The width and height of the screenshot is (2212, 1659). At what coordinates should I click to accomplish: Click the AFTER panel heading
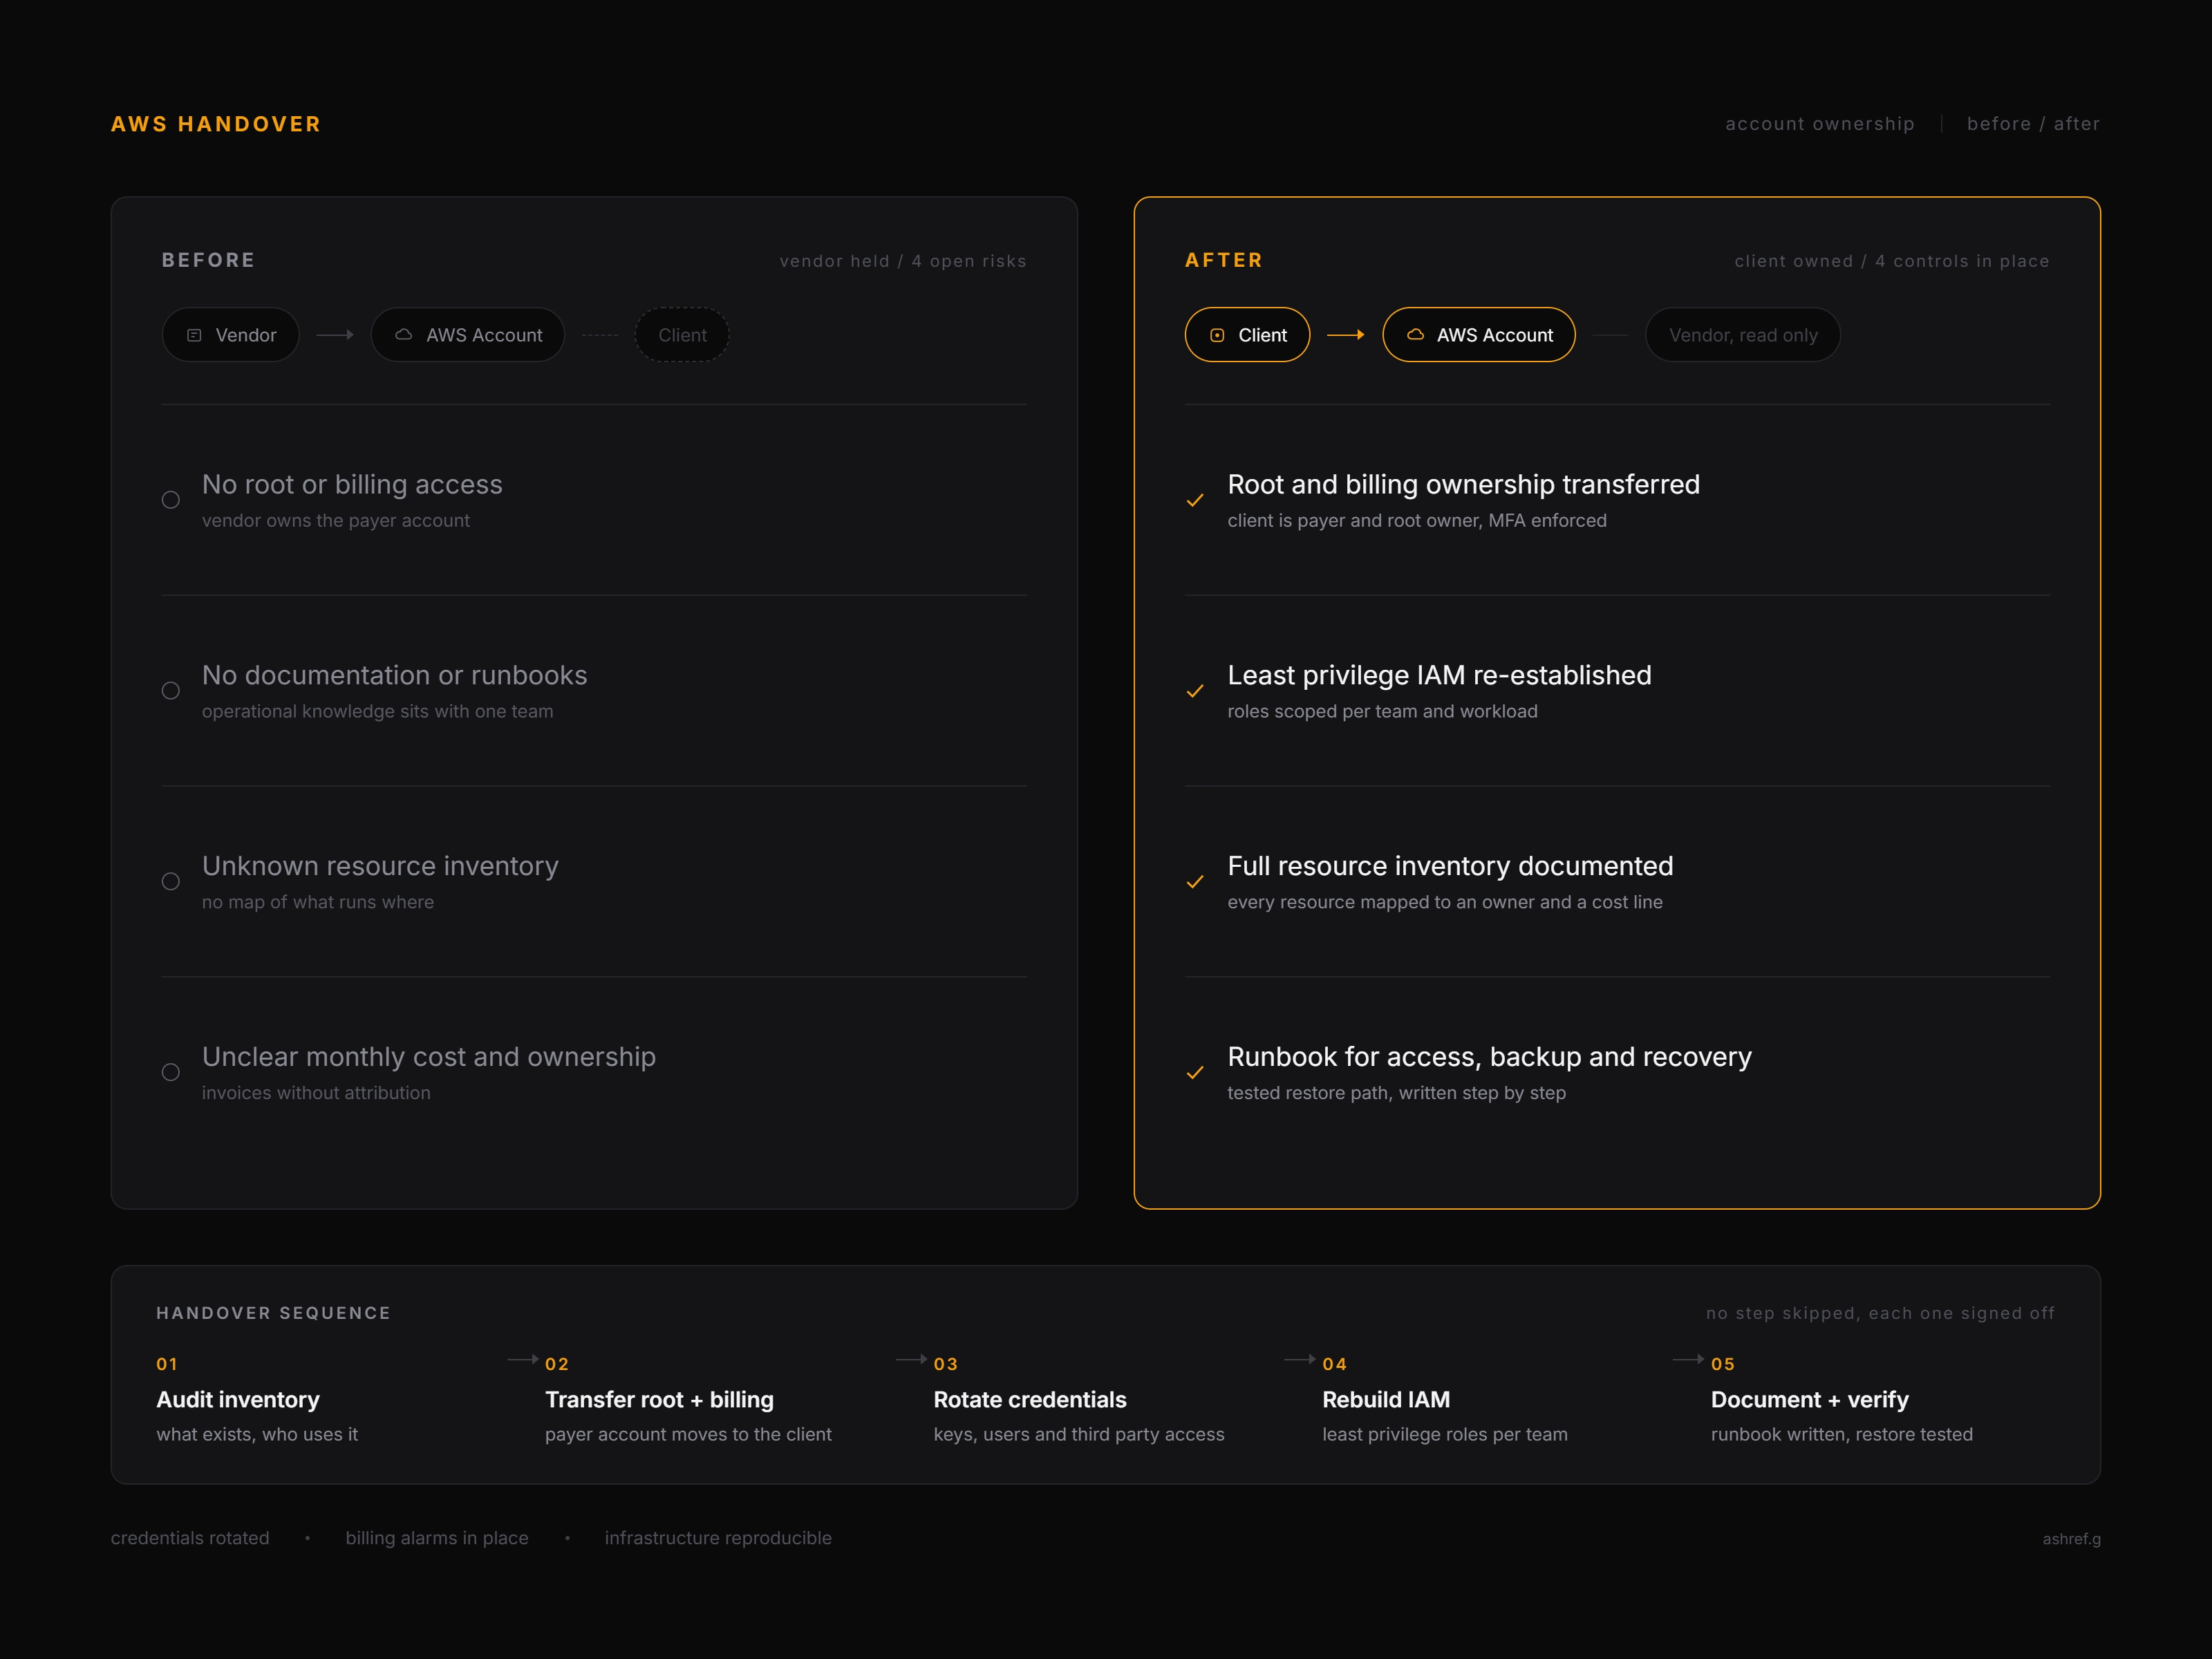pyautogui.click(x=1224, y=260)
